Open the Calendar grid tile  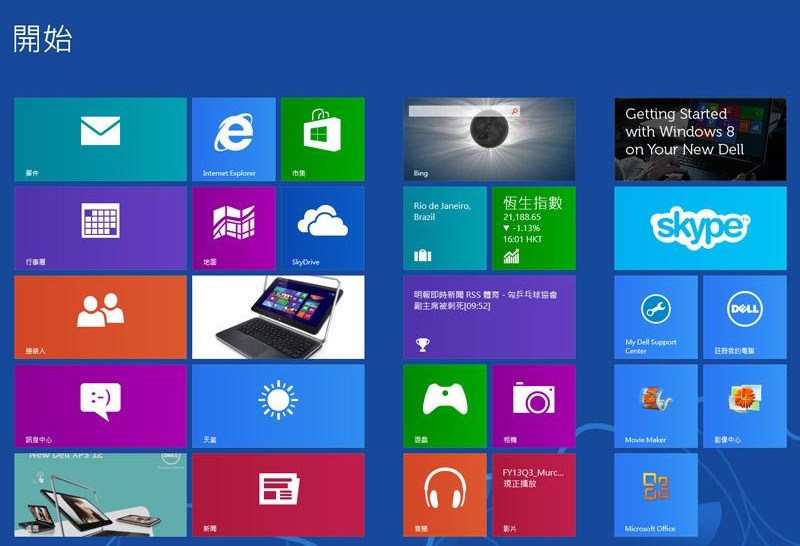[100, 227]
